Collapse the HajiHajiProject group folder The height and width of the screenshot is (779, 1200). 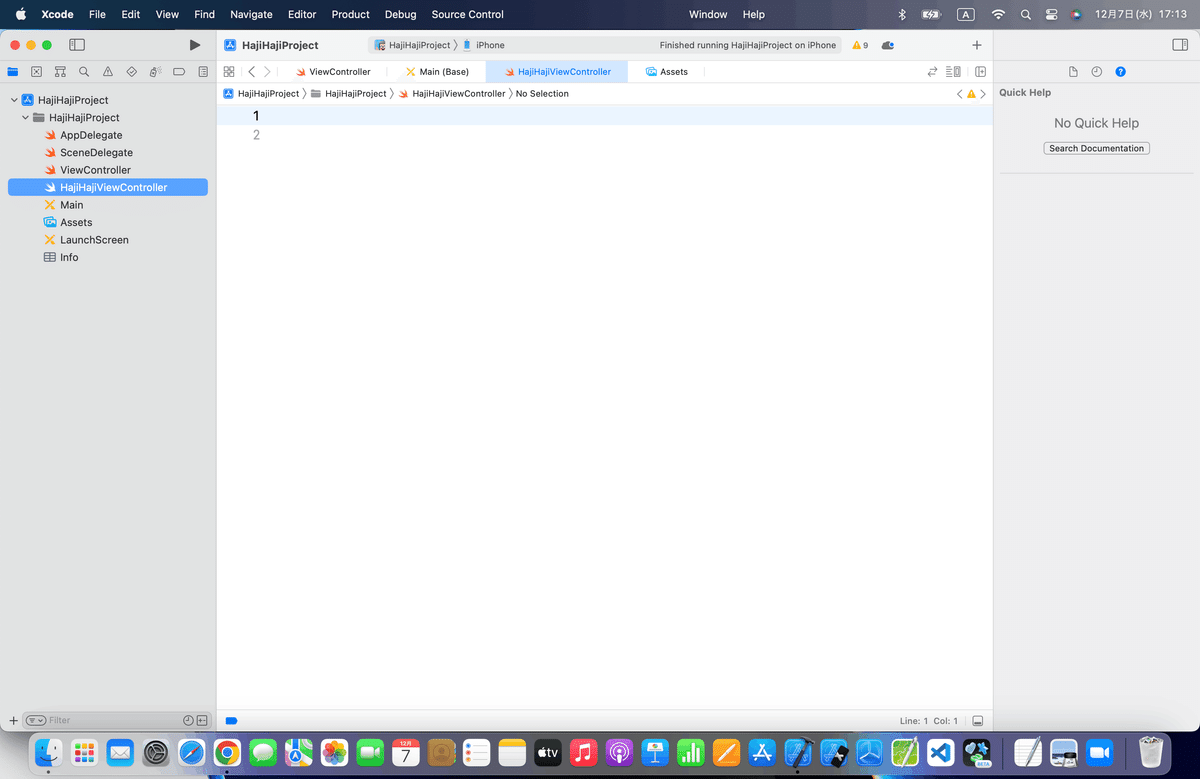pos(25,118)
